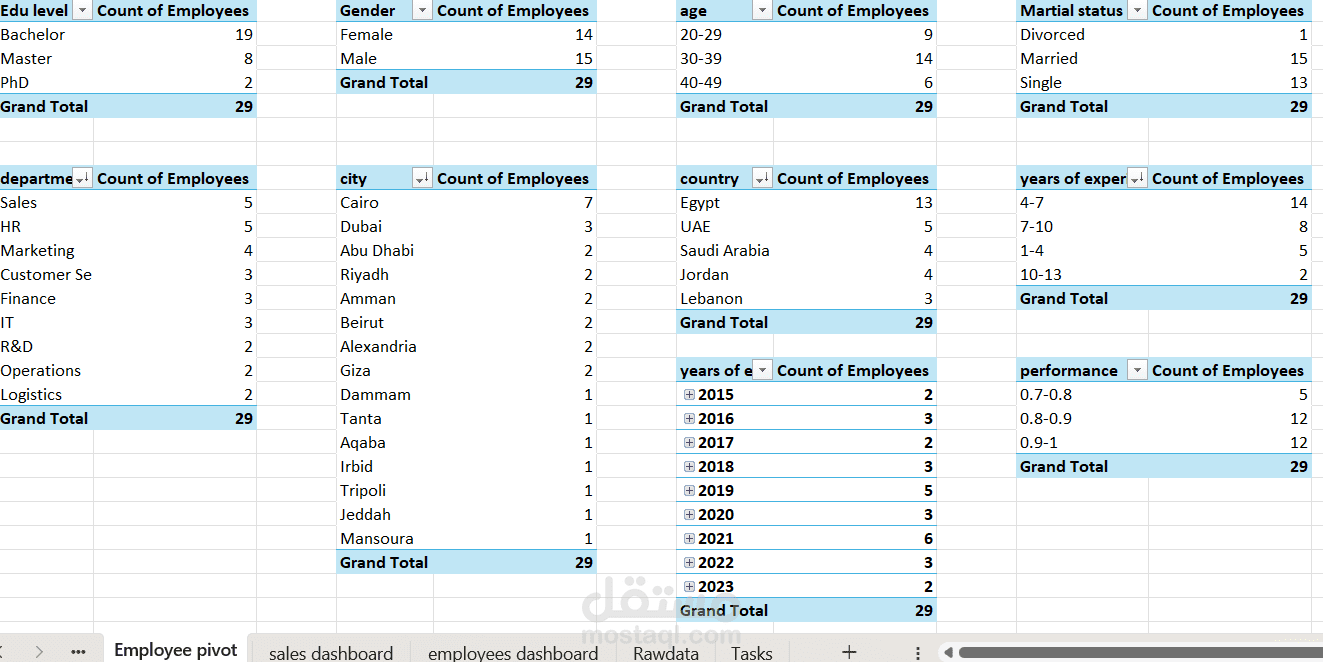Open the Martial status filter dropdown
Screen dimensions: 1323x662
(1137, 11)
